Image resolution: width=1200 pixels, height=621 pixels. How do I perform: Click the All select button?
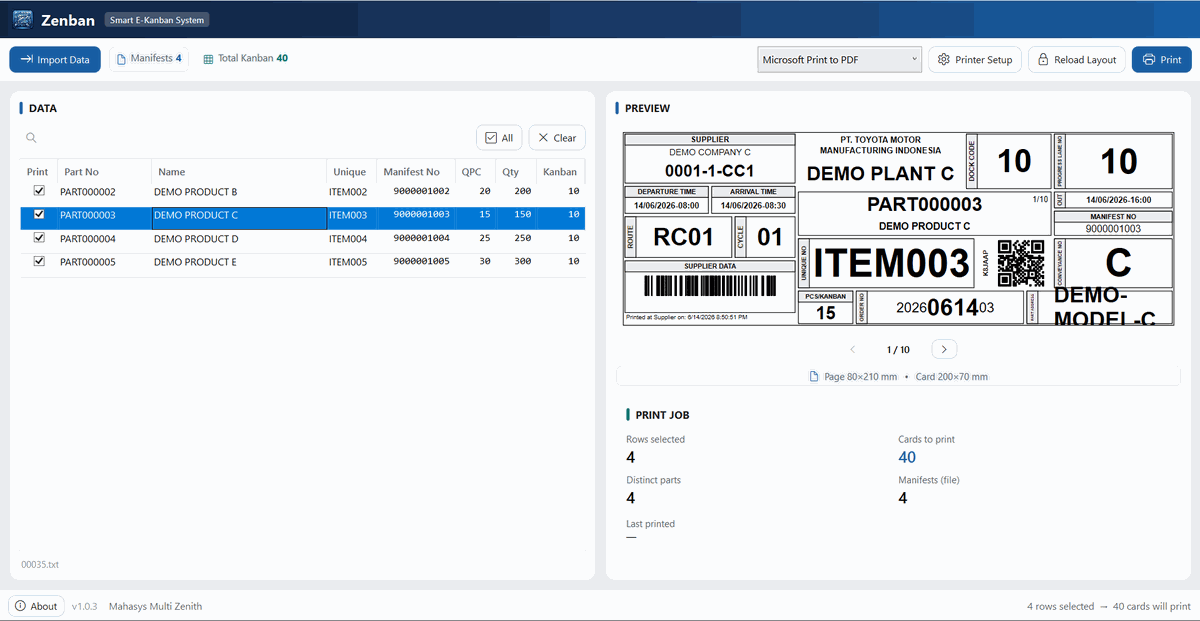coord(501,138)
